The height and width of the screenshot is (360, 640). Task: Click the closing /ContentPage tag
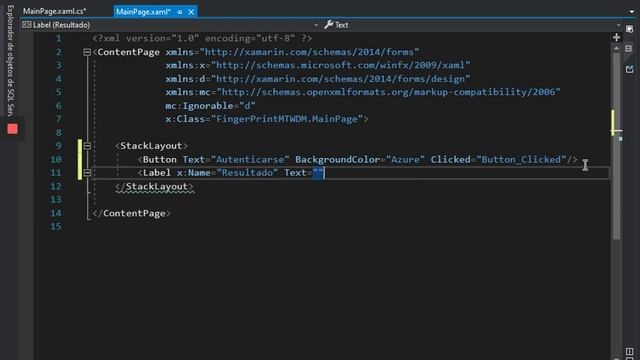131,213
